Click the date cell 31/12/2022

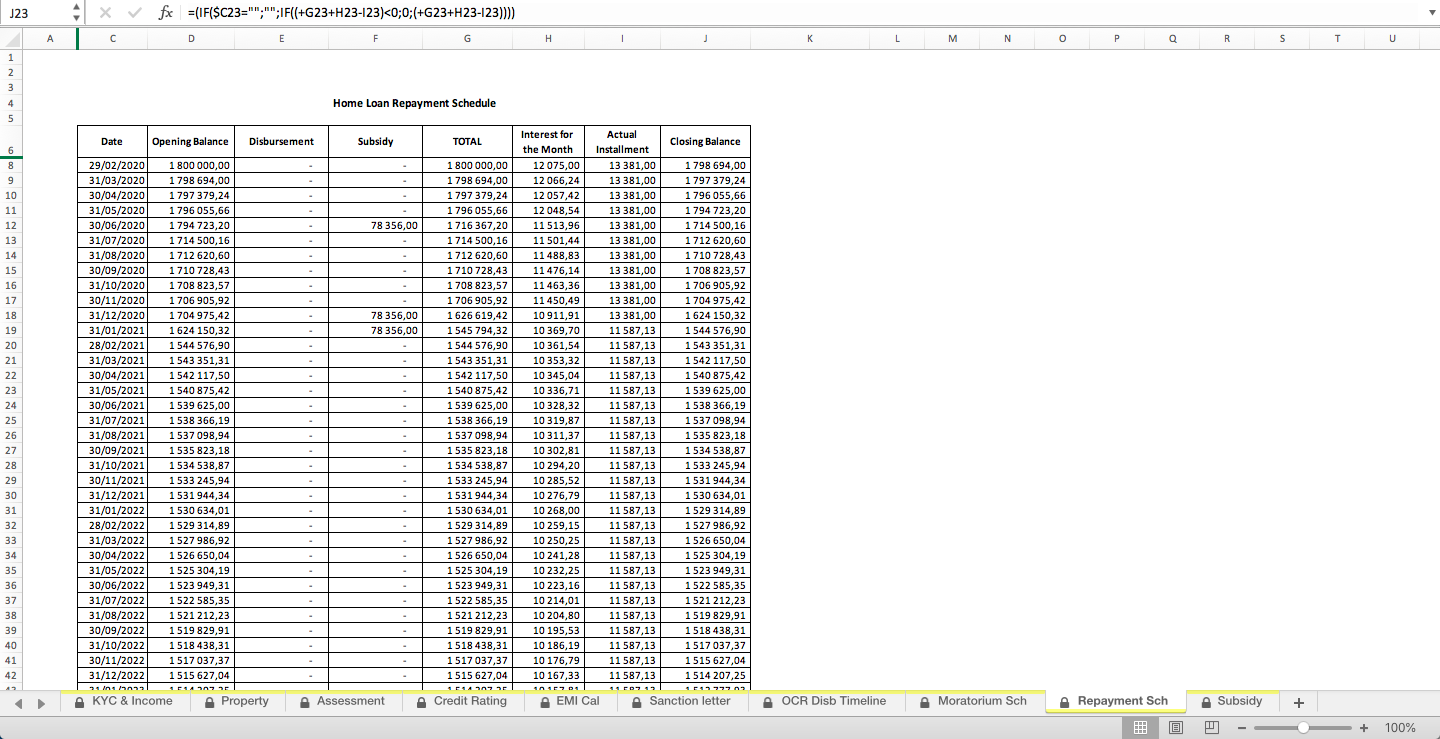112,675
